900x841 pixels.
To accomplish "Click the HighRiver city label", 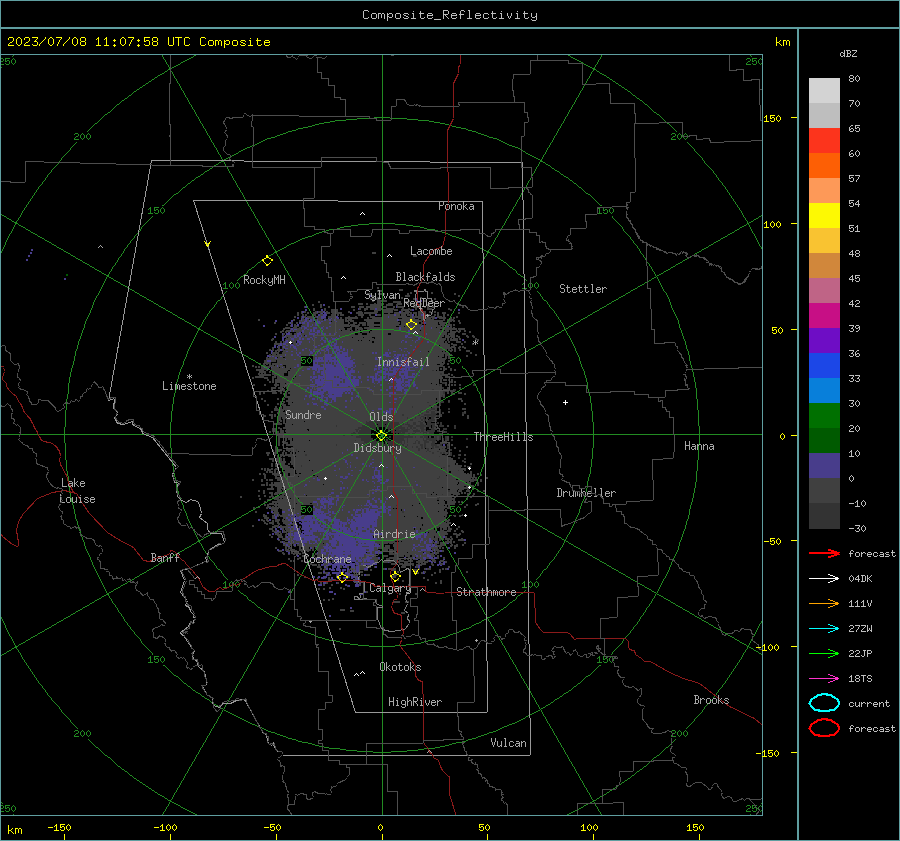I will click(415, 702).
